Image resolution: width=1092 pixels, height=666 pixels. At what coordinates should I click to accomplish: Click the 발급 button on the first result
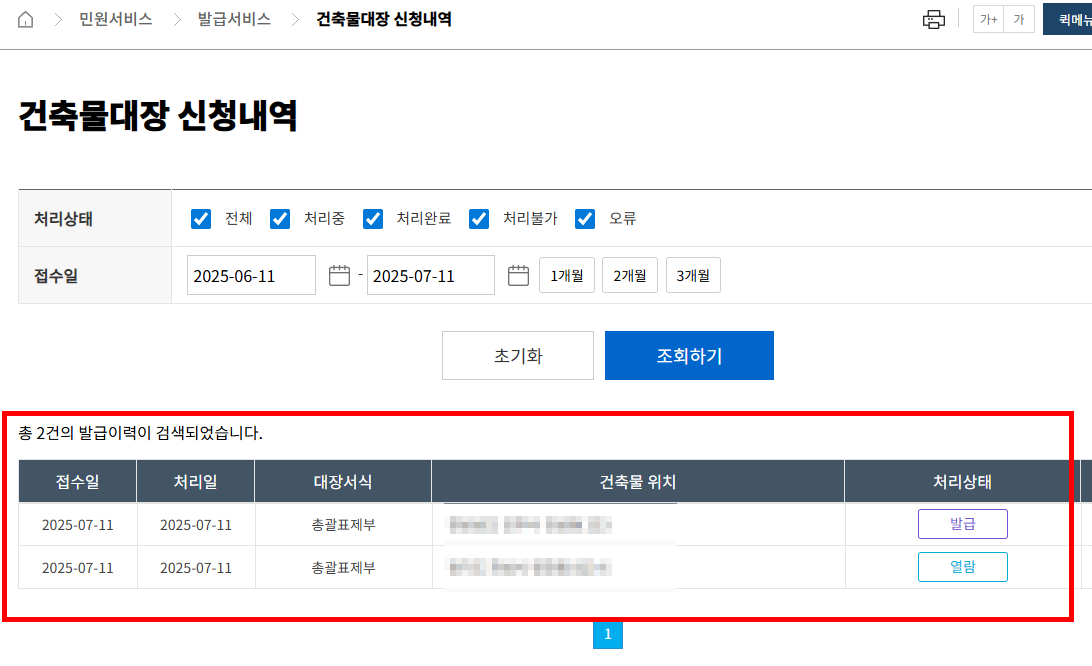tap(962, 523)
